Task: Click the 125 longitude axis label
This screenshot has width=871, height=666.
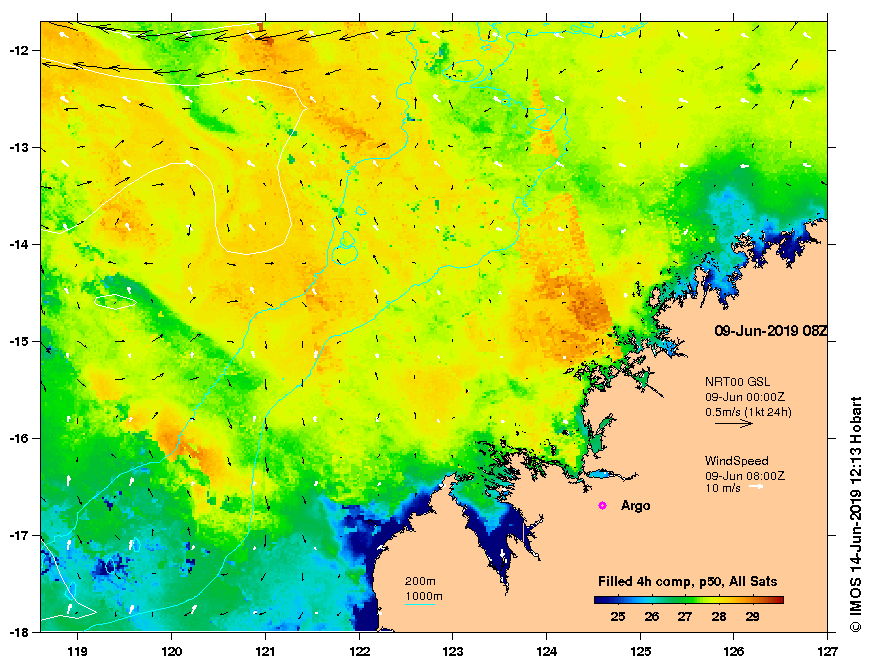Action: tap(640, 652)
